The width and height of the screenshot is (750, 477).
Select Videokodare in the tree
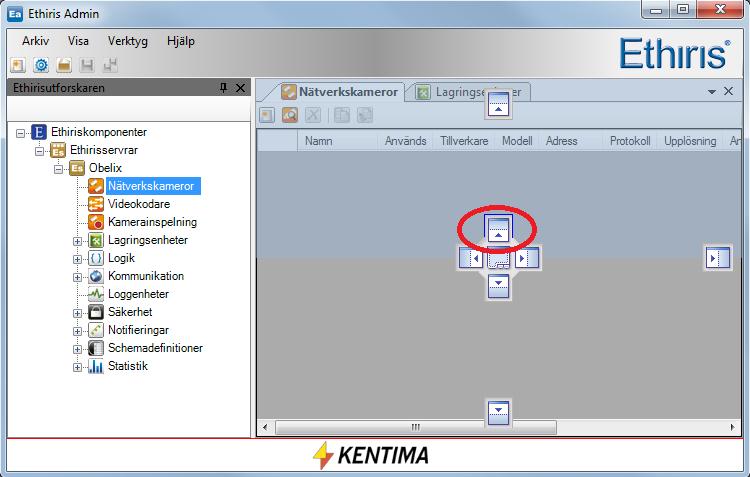[139, 204]
